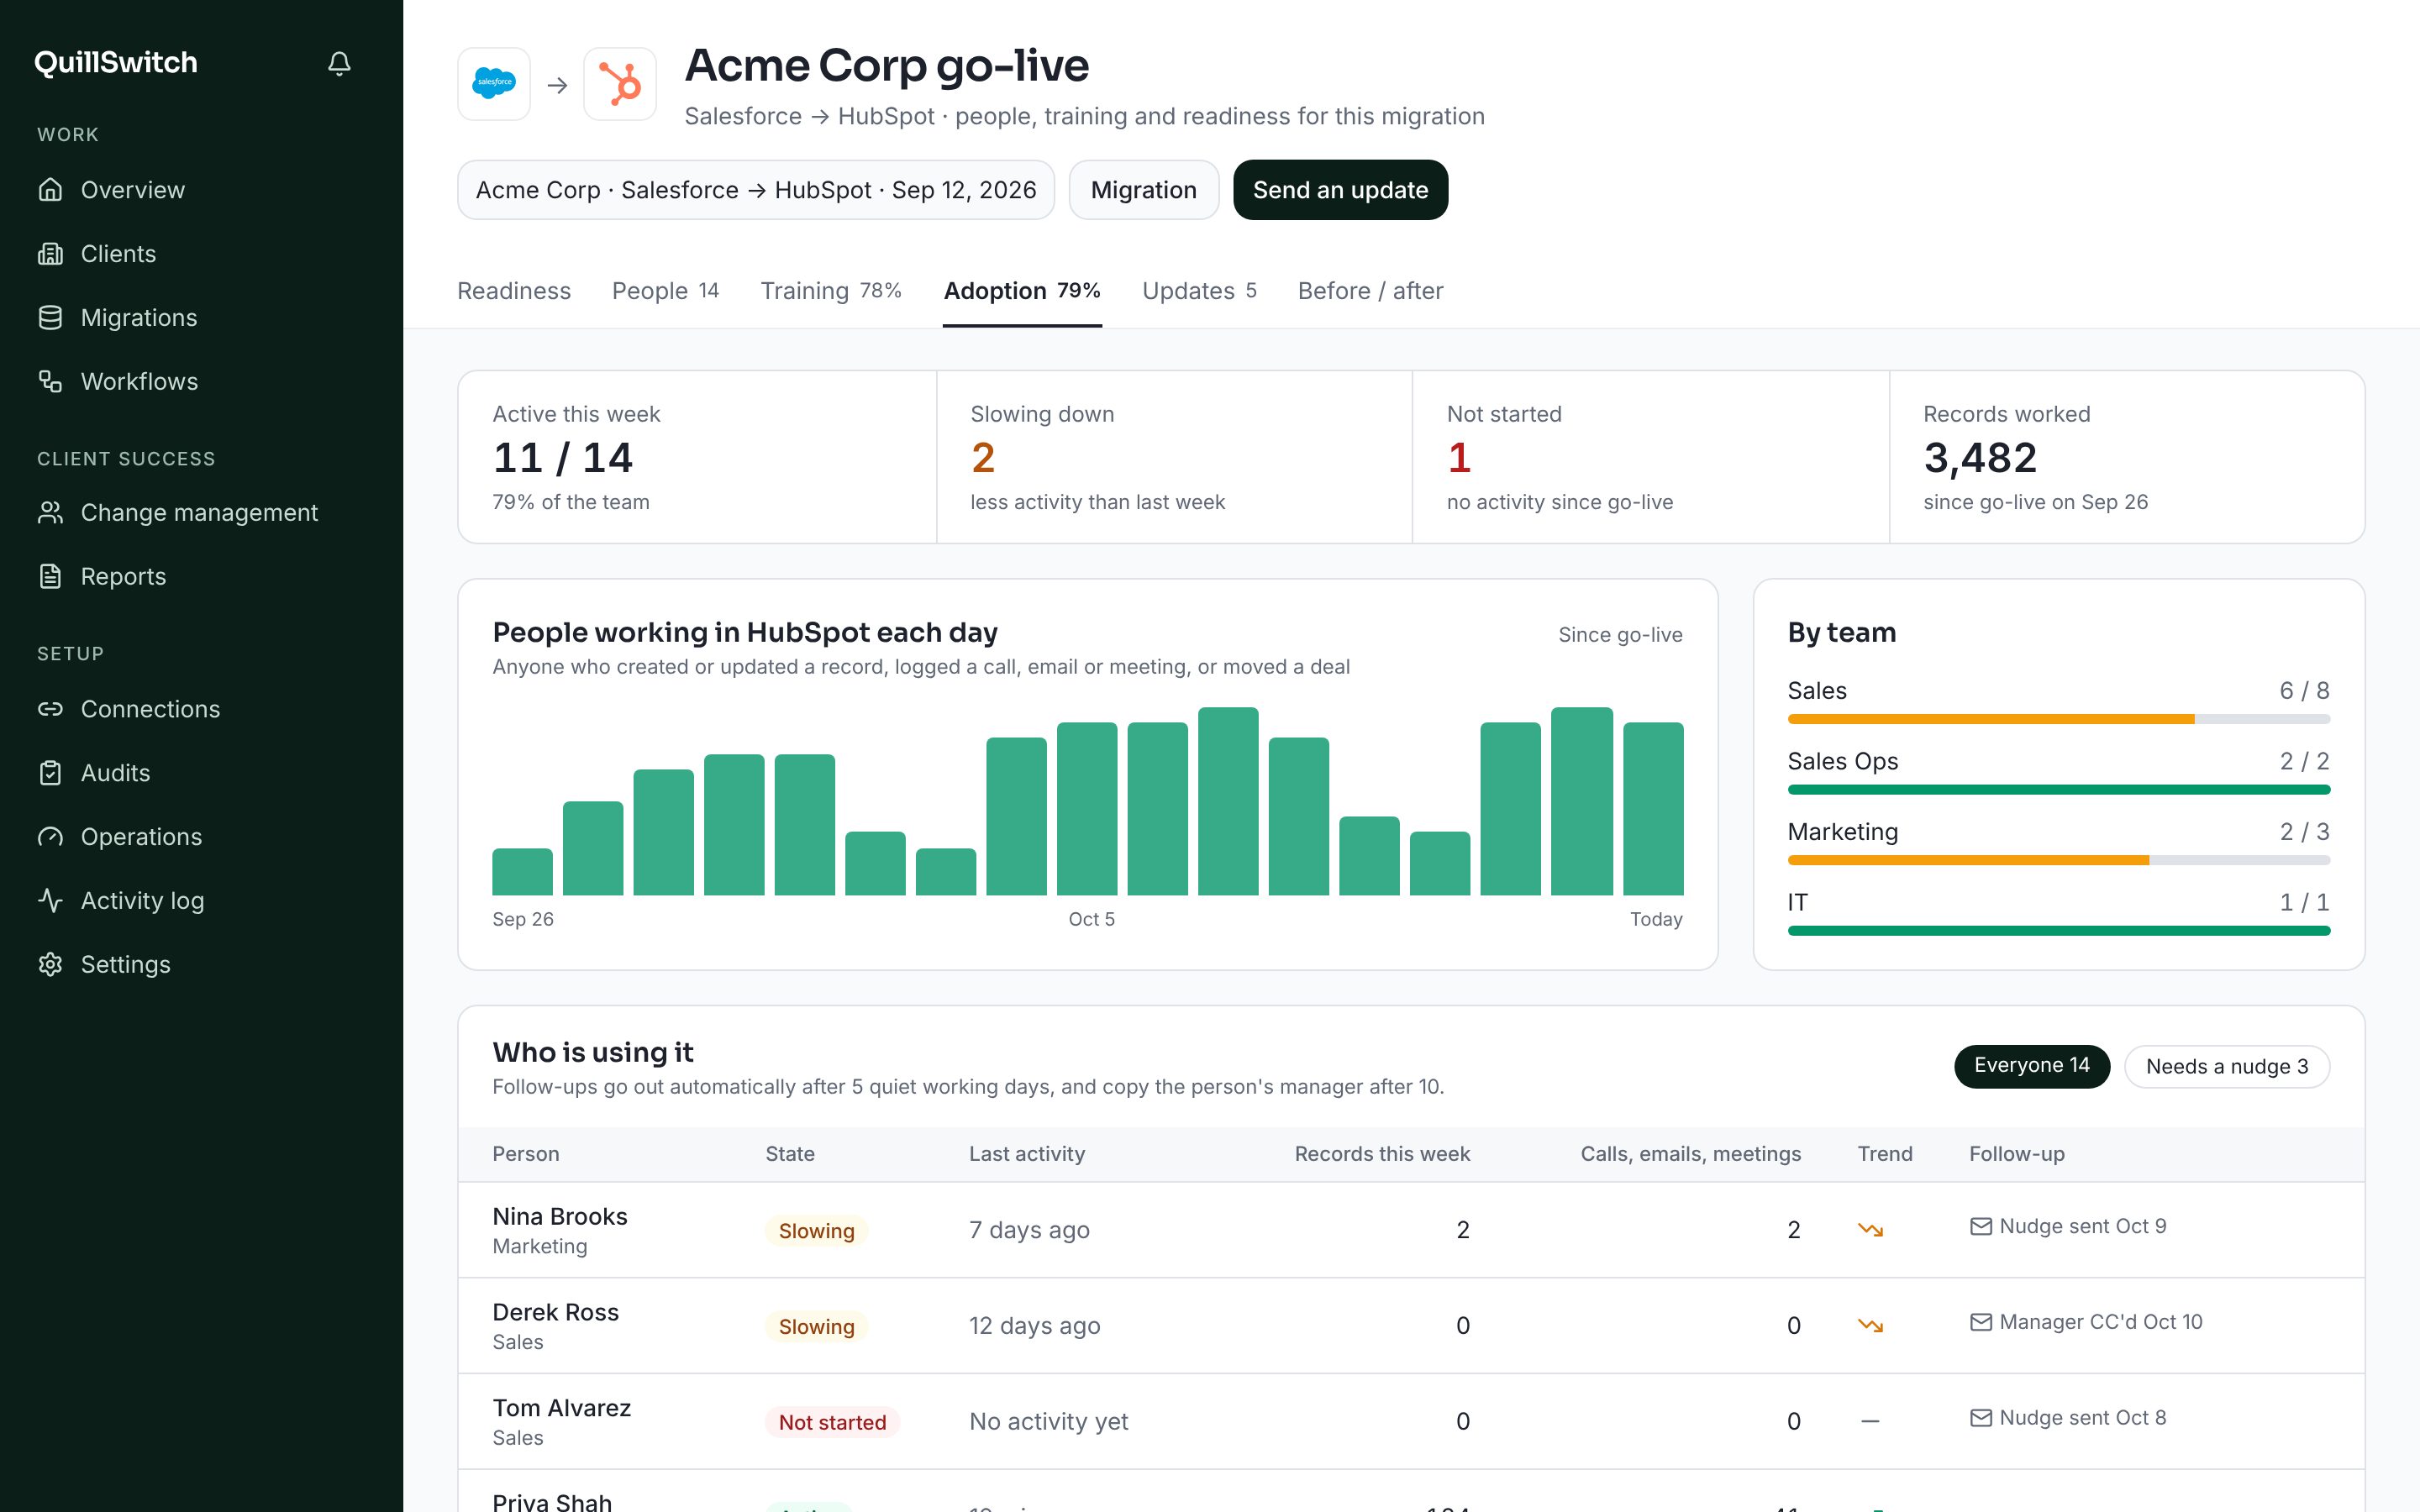Click downward trend icon for Nina Brooks

pos(1870,1230)
